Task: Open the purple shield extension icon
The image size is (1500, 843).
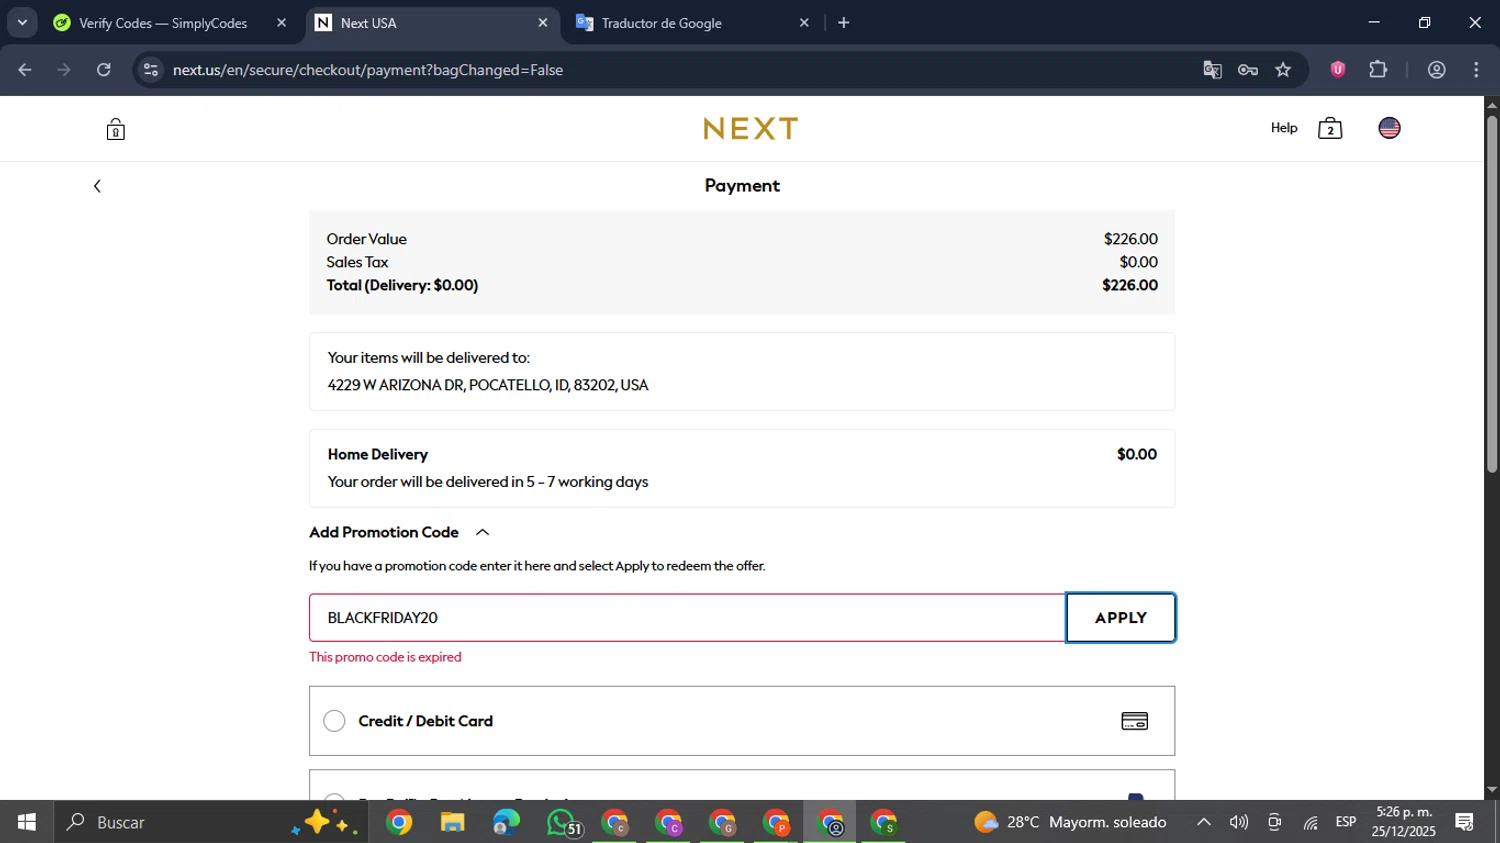Action: click(1338, 70)
